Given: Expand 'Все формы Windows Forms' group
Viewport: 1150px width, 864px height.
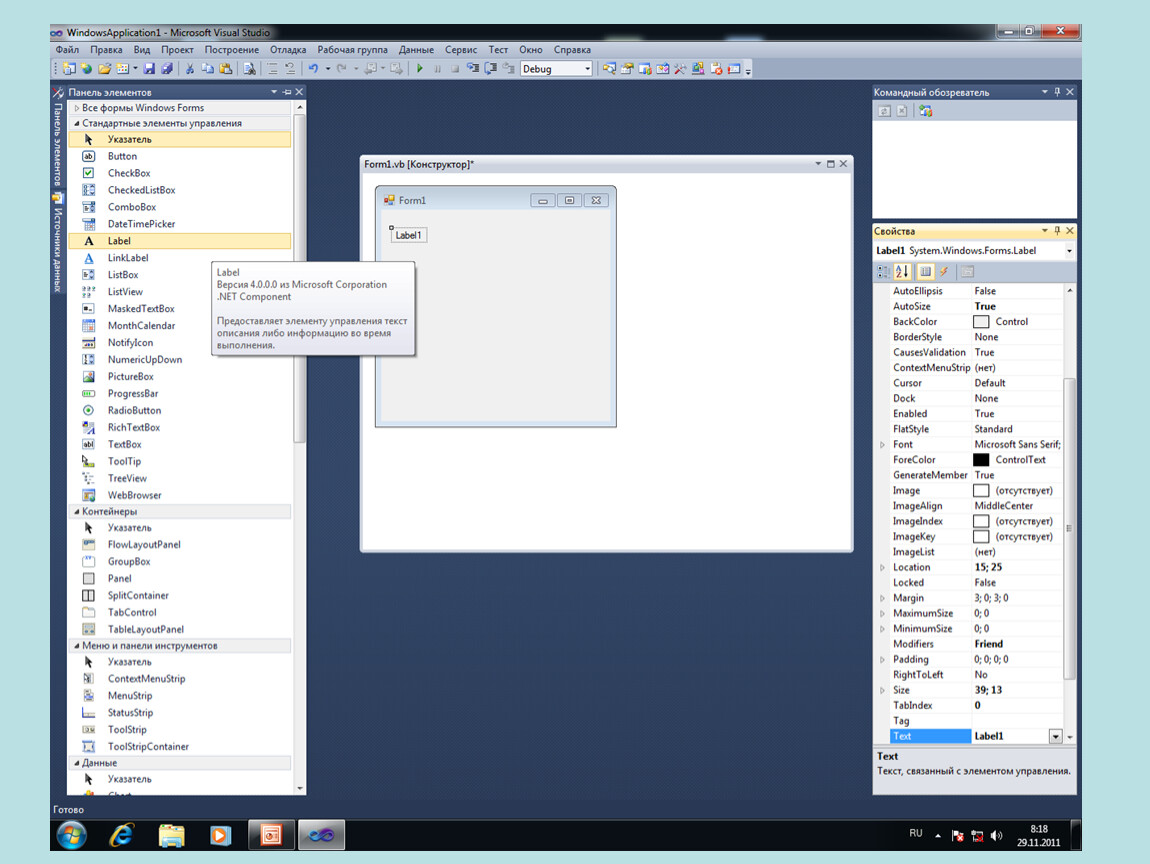Looking at the screenshot, I should point(76,108).
